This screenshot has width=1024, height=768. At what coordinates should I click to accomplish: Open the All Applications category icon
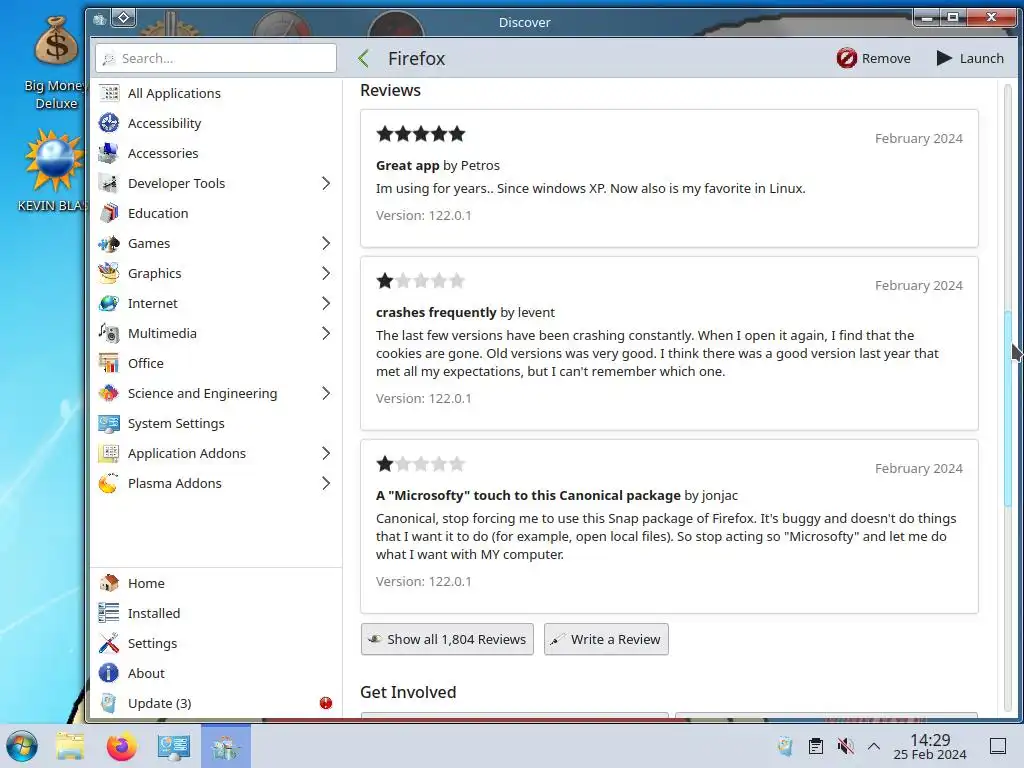pos(109,93)
